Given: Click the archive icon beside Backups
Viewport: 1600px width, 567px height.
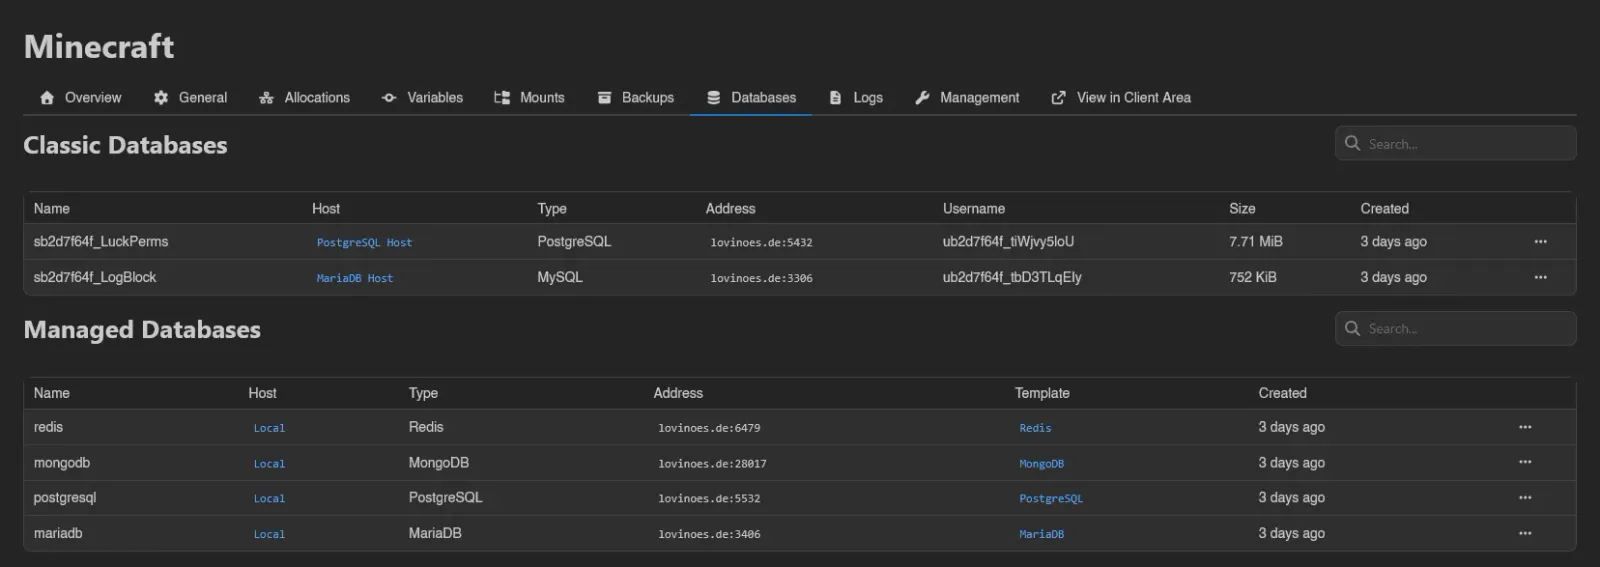Looking at the screenshot, I should coord(604,98).
